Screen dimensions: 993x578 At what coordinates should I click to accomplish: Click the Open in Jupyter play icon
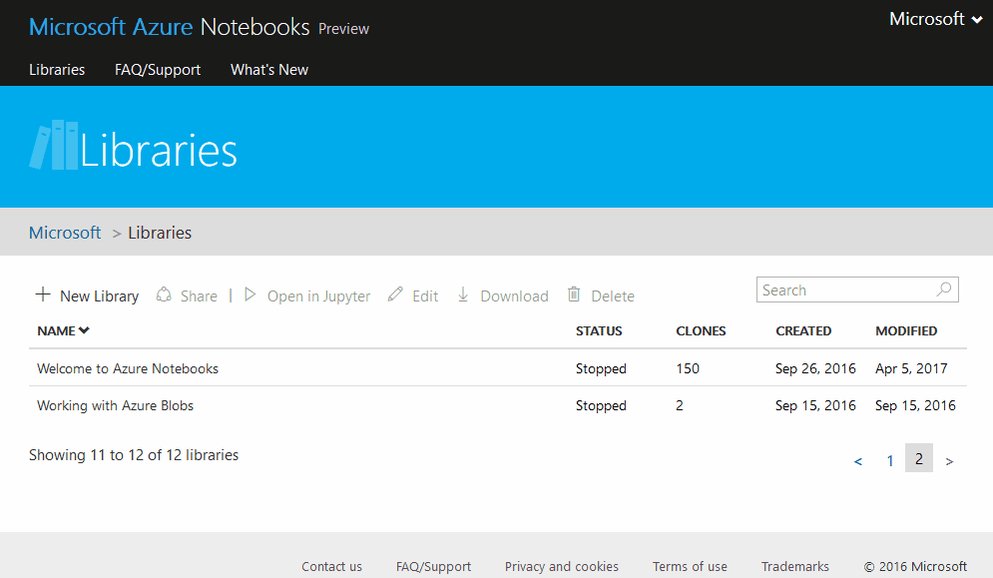click(x=250, y=294)
